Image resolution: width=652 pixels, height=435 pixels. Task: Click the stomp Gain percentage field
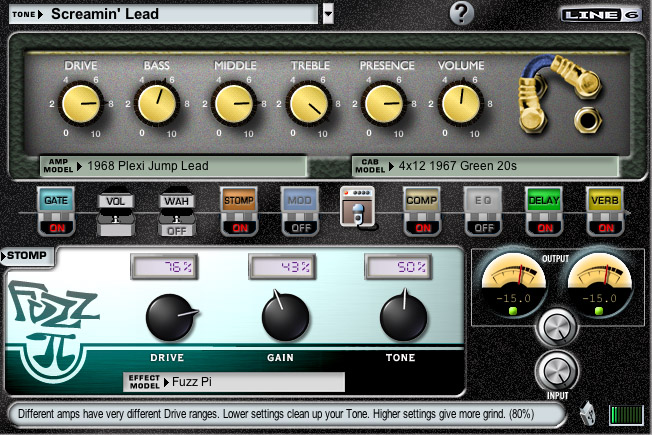tap(282, 267)
